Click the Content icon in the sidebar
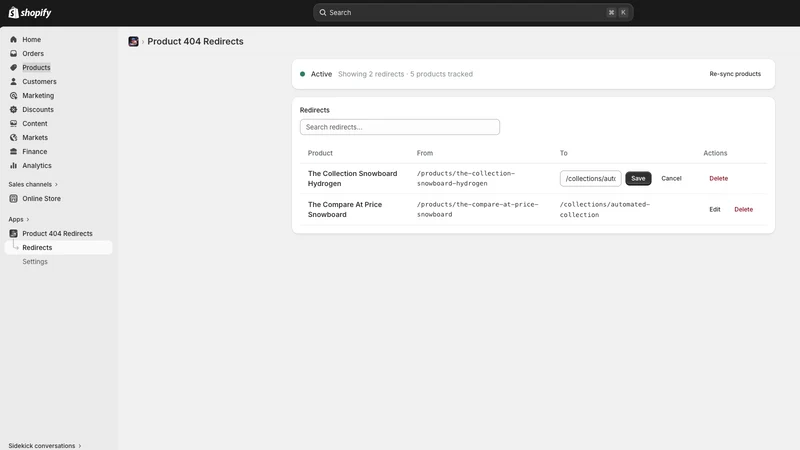 tap(13, 123)
